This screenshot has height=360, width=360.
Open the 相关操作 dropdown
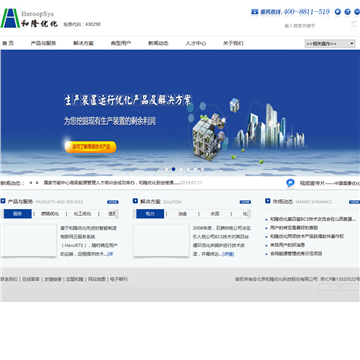330,44
